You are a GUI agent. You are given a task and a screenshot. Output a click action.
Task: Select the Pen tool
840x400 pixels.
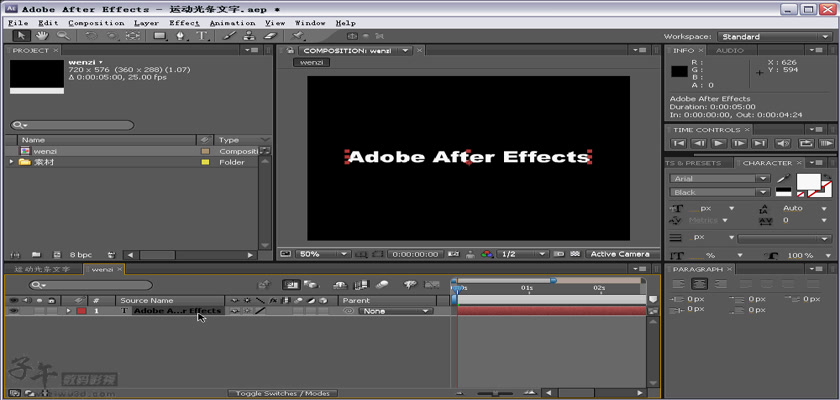pyautogui.click(x=181, y=36)
